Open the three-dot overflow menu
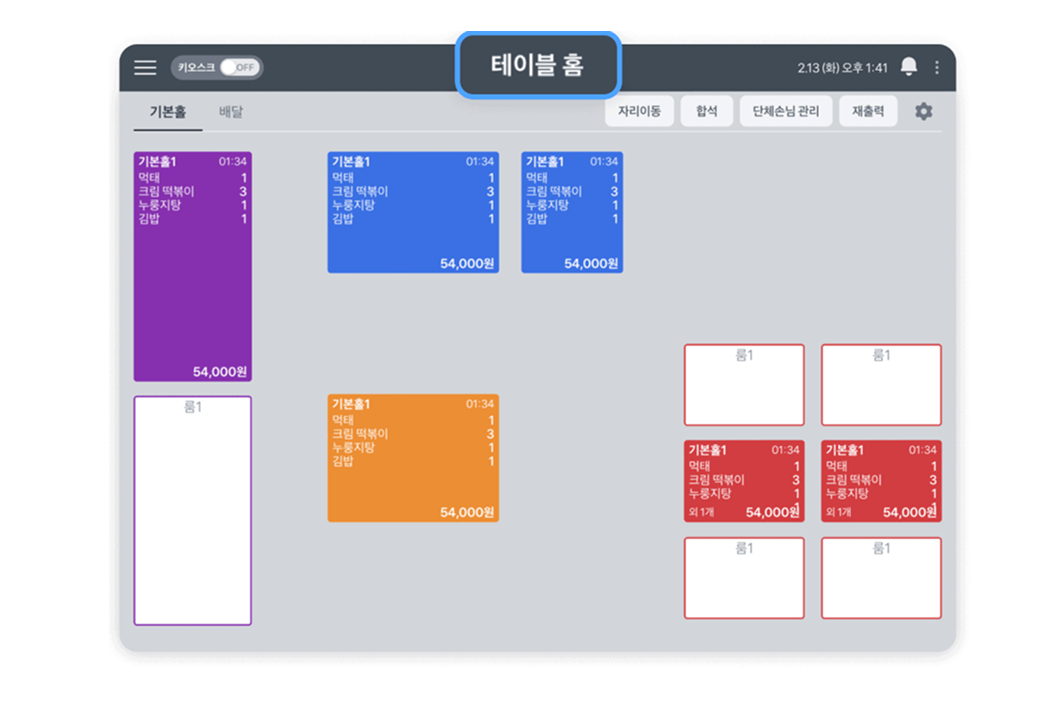Image resolution: width=1050 pixels, height=717 pixels. (x=935, y=68)
